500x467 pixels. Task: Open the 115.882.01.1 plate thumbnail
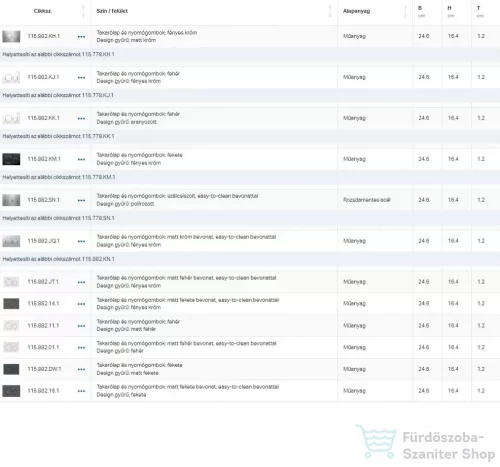11,347
